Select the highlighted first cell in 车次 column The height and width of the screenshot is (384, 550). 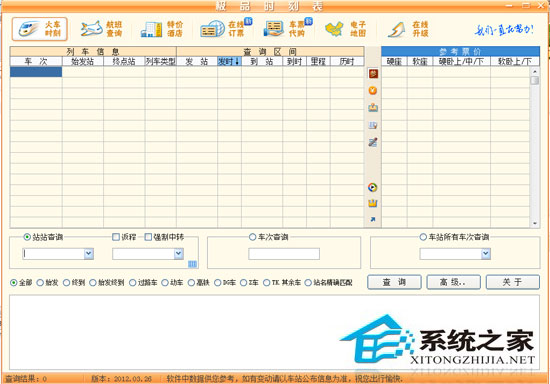click(x=36, y=72)
